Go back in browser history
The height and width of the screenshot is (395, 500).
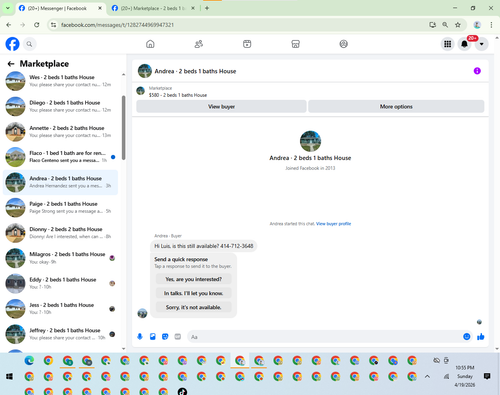click(9, 25)
